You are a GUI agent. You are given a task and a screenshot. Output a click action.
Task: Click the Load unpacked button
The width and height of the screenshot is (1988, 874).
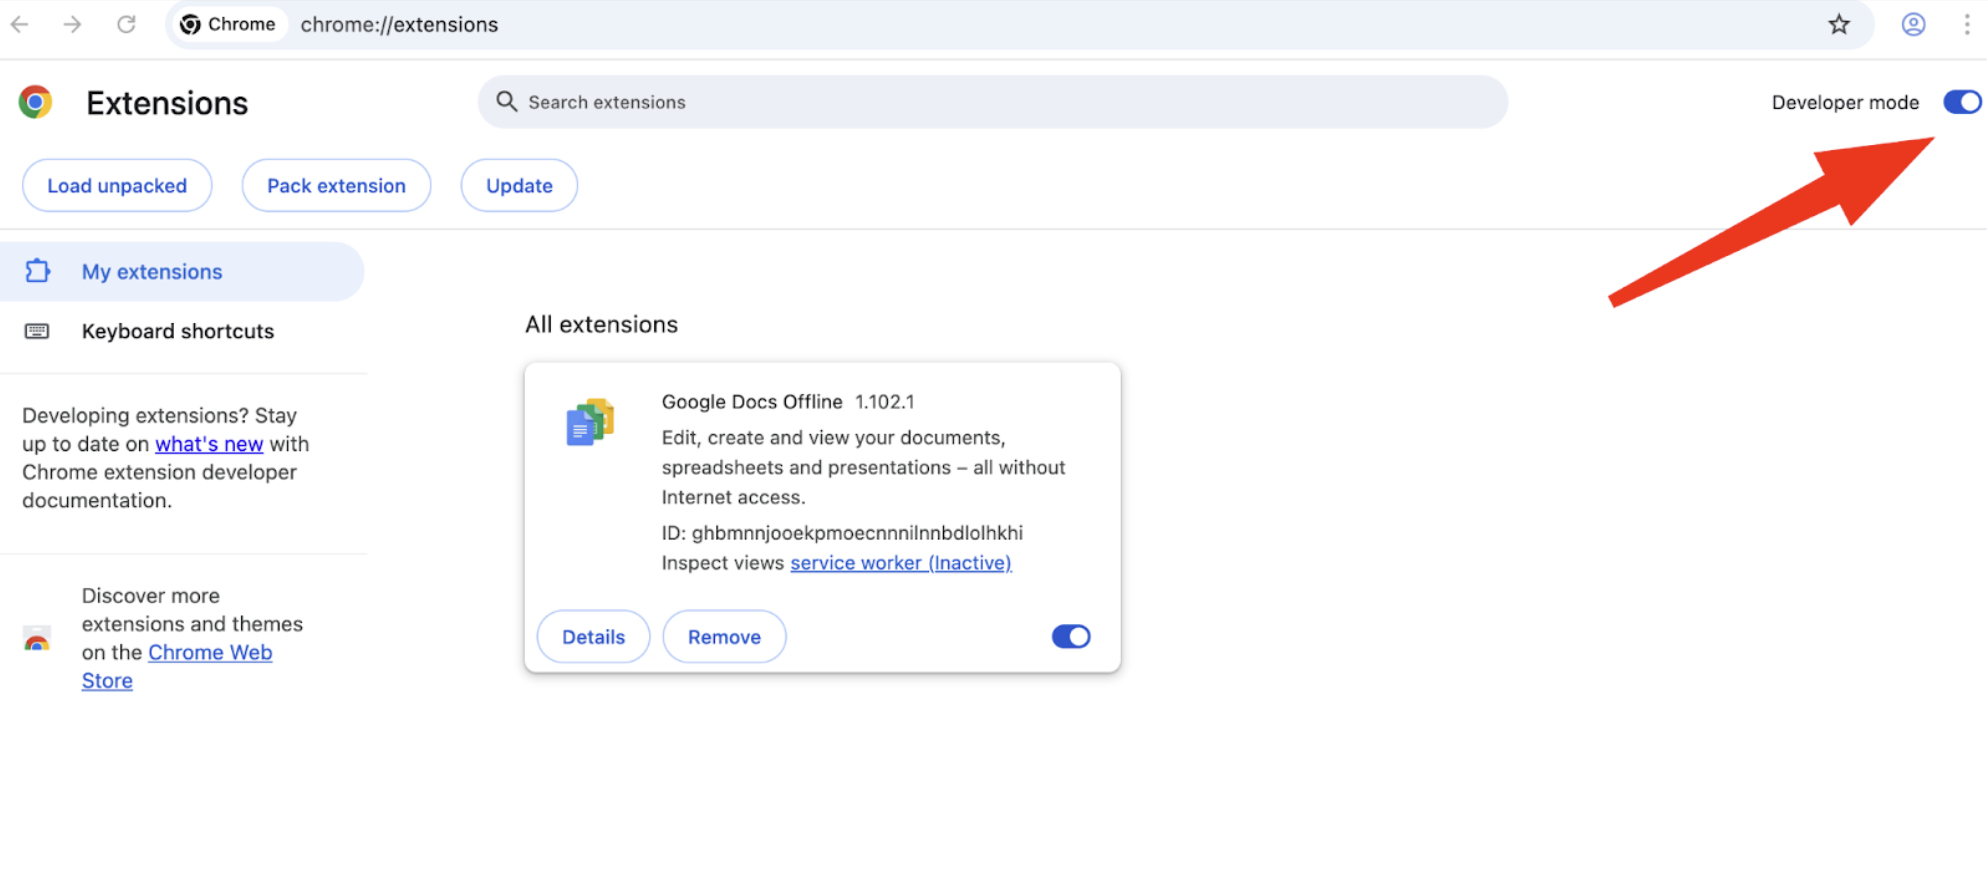tap(117, 185)
